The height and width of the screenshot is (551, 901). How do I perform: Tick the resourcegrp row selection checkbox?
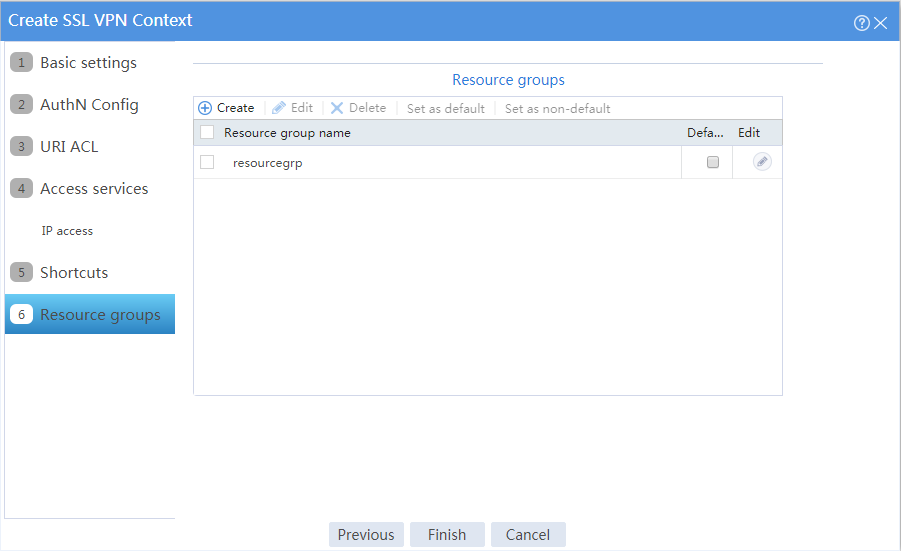tap(207, 163)
